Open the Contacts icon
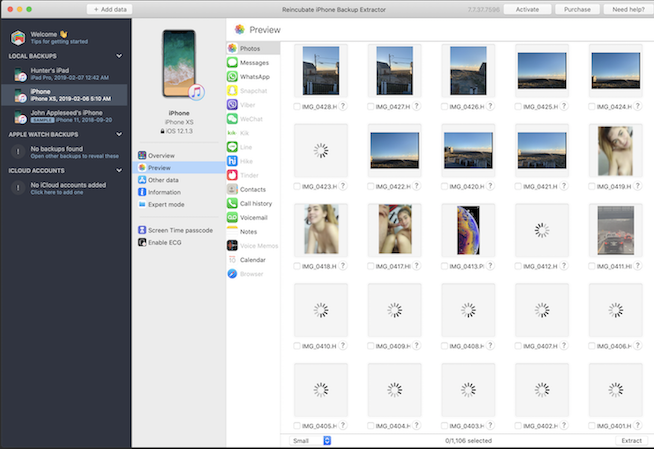The width and height of the screenshot is (654, 449). (232, 189)
